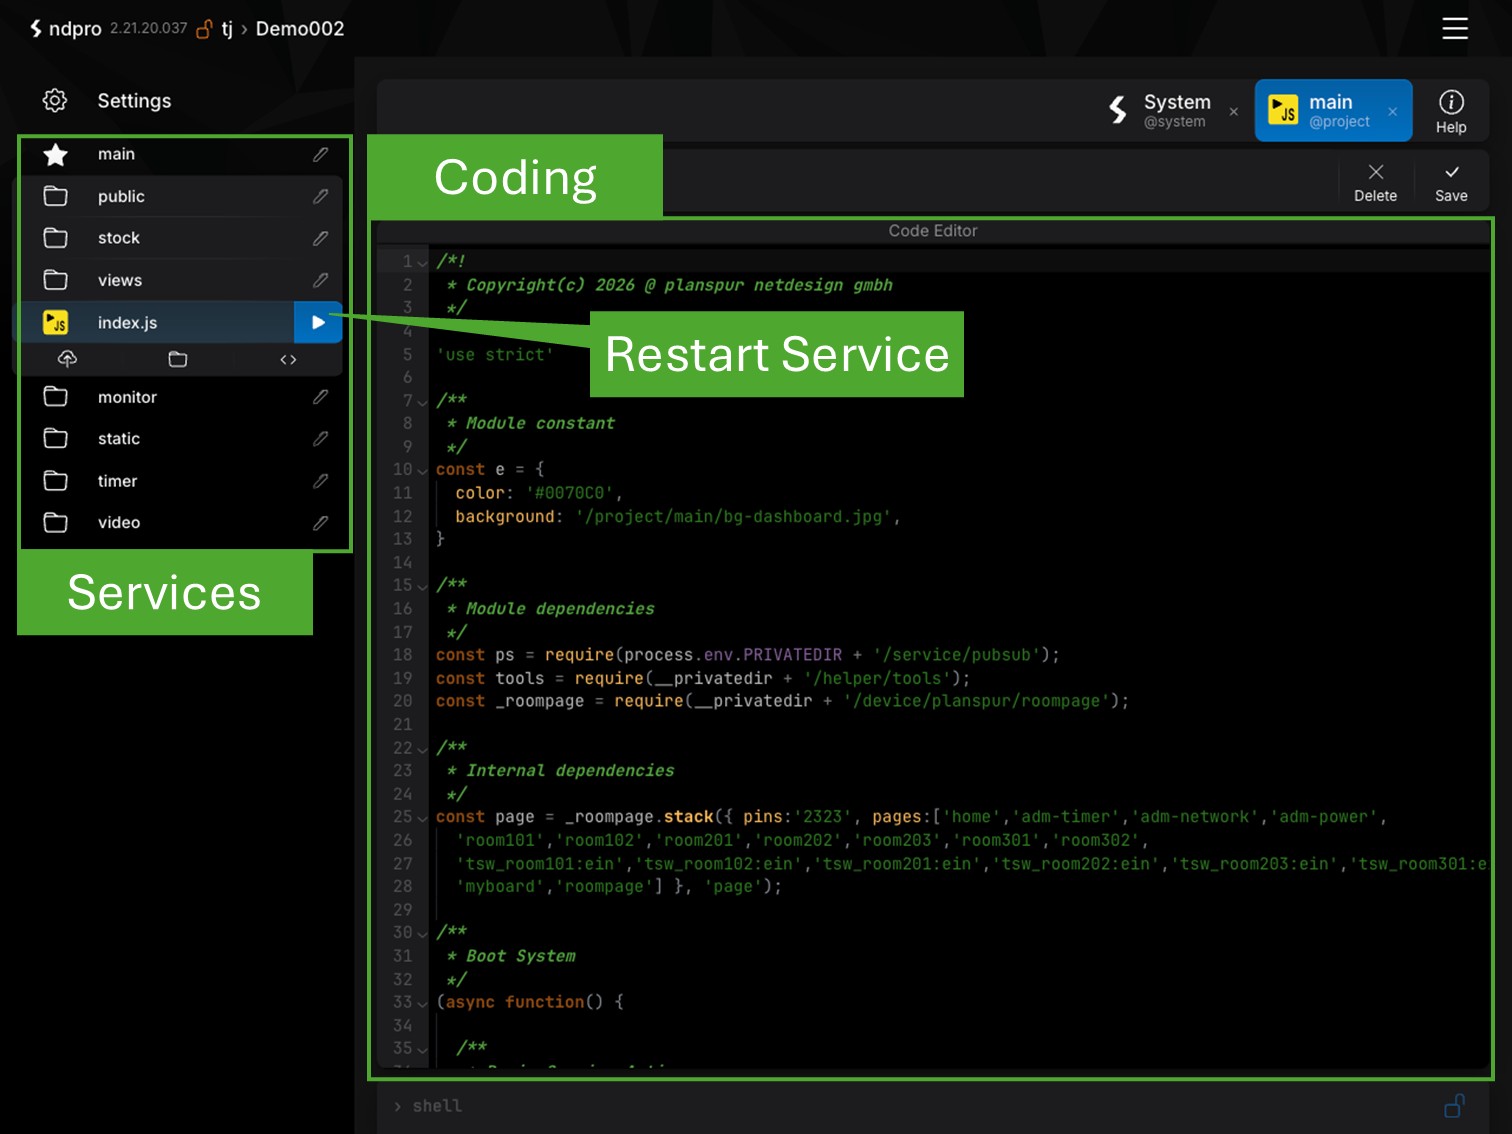Fold the comment at line 15
Image resolution: width=1512 pixels, height=1134 pixels.
(423, 587)
